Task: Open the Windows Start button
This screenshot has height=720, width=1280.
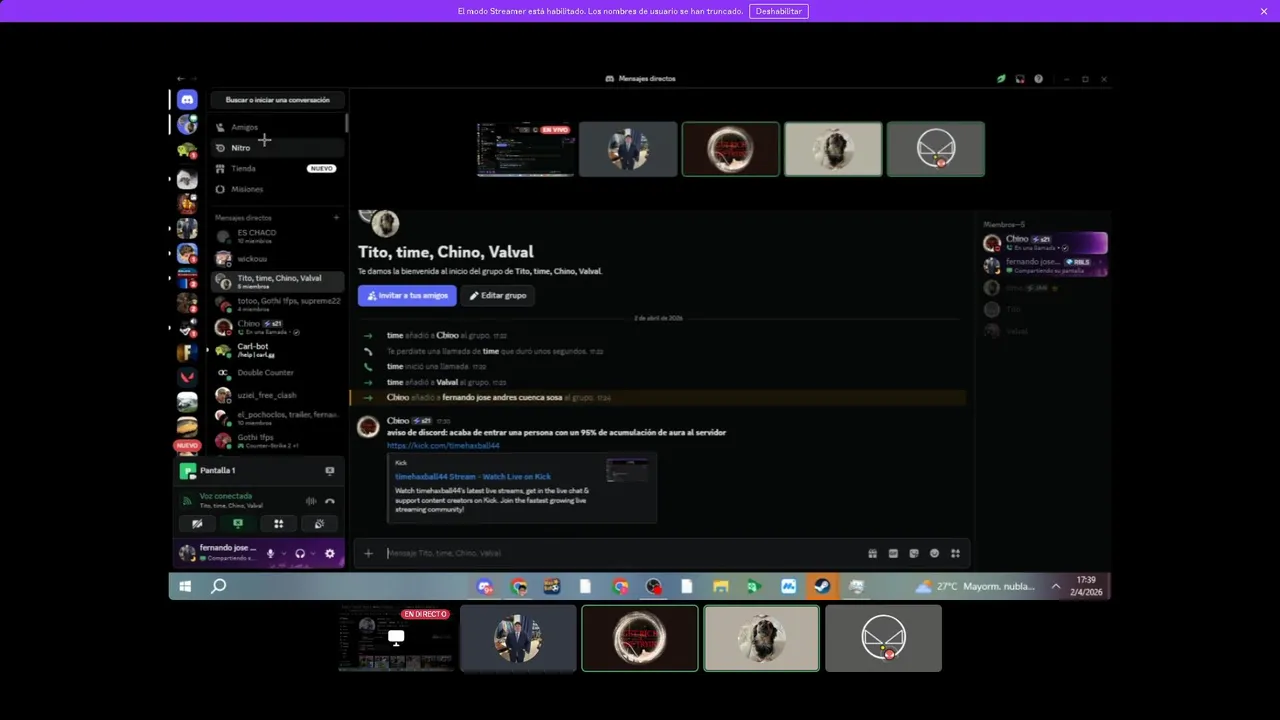Action: [x=185, y=587]
